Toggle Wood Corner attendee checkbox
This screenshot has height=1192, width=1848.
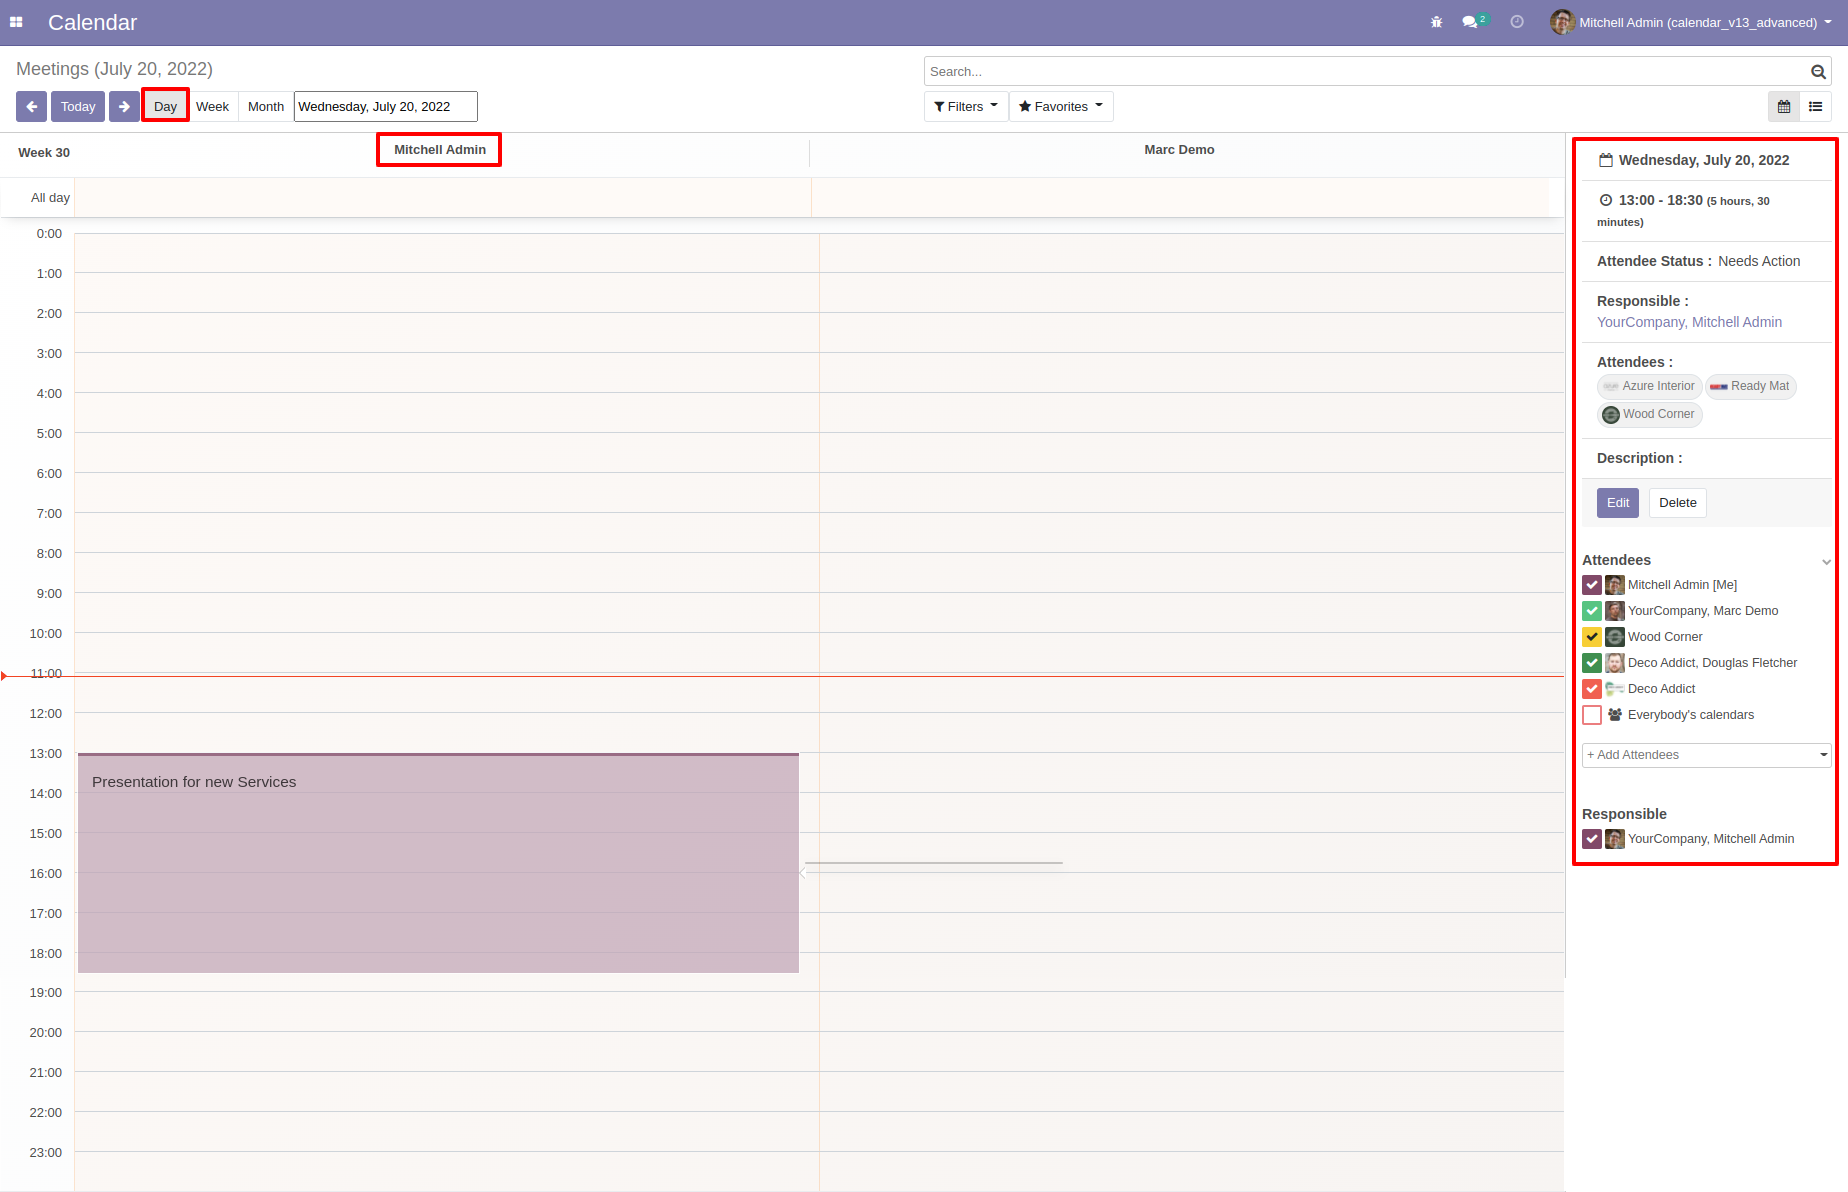tap(1592, 637)
